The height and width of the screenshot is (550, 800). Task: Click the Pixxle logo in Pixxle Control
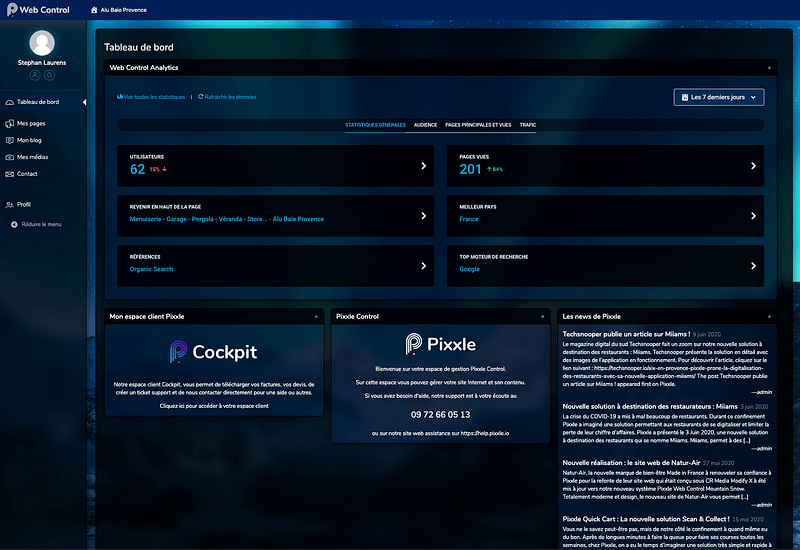[x=440, y=344]
